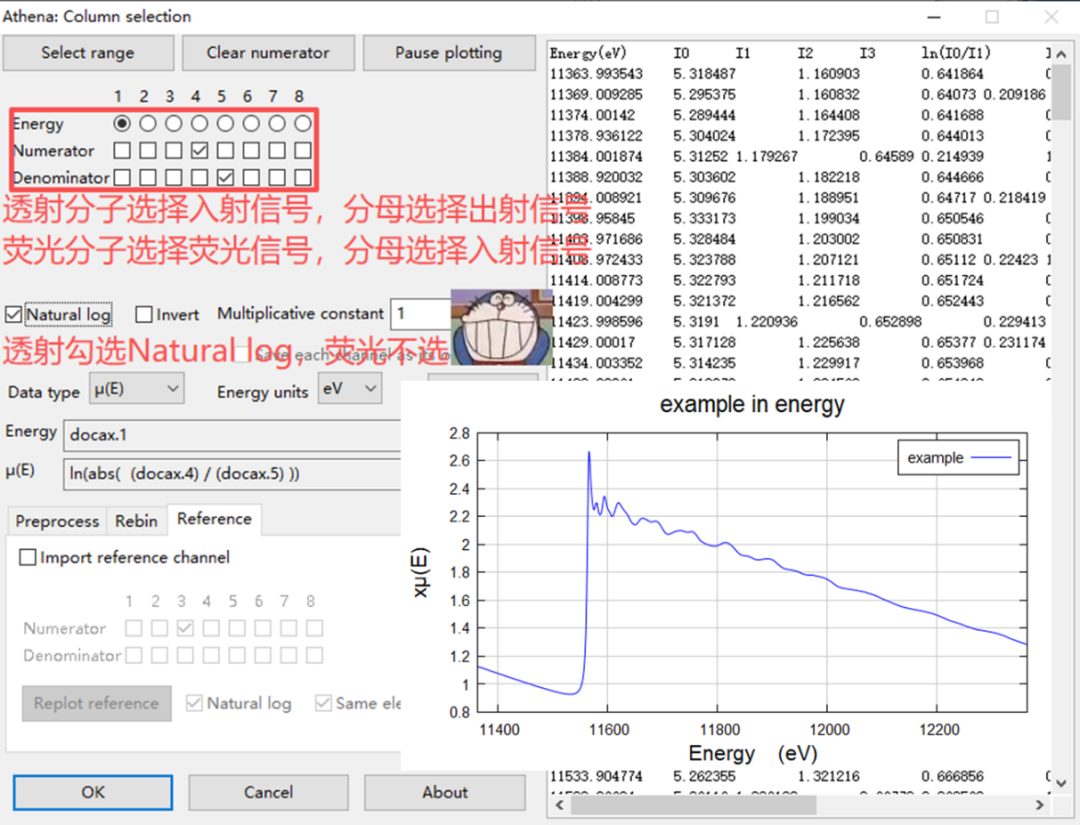Enable Import reference channel checkbox
The width and height of the screenshot is (1080, 825).
pos(28,557)
